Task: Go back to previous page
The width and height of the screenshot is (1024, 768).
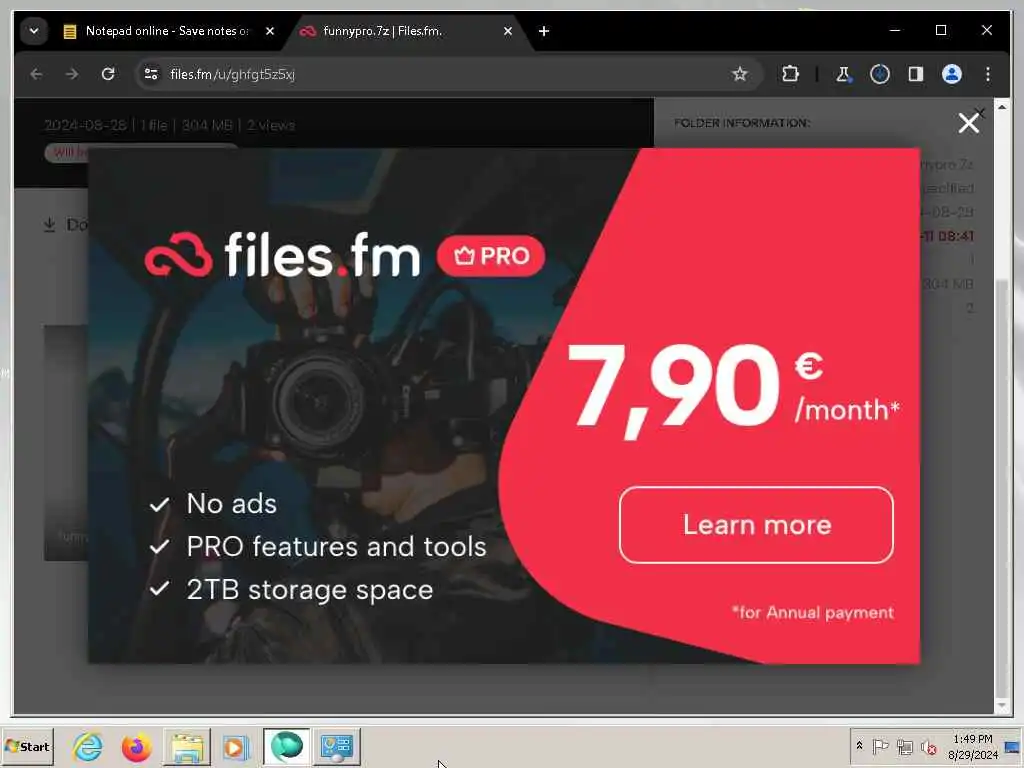Action: pos(37,74)
